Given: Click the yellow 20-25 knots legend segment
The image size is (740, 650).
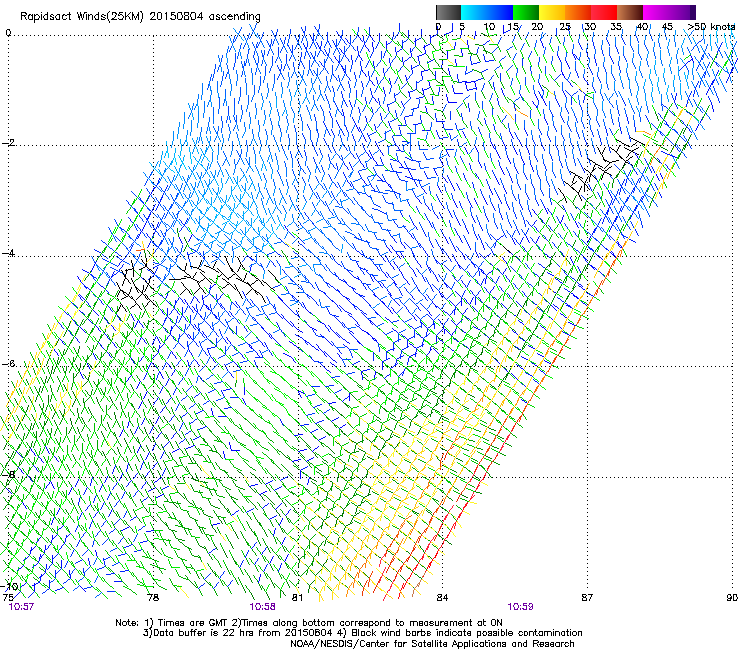Looking at the screenshot, I should 552,12.
